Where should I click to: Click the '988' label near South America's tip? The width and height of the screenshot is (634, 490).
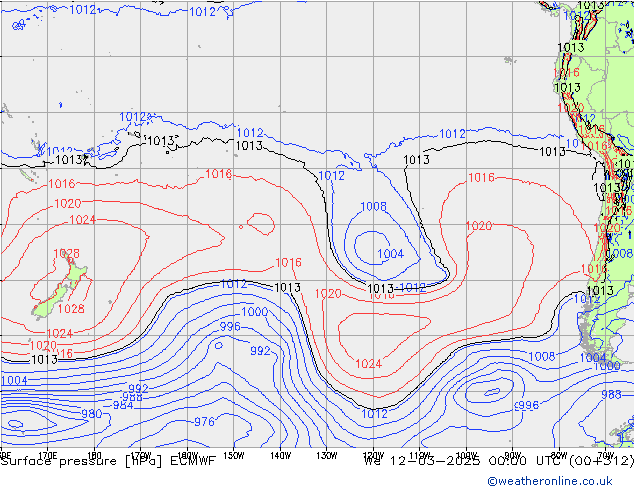611,395
